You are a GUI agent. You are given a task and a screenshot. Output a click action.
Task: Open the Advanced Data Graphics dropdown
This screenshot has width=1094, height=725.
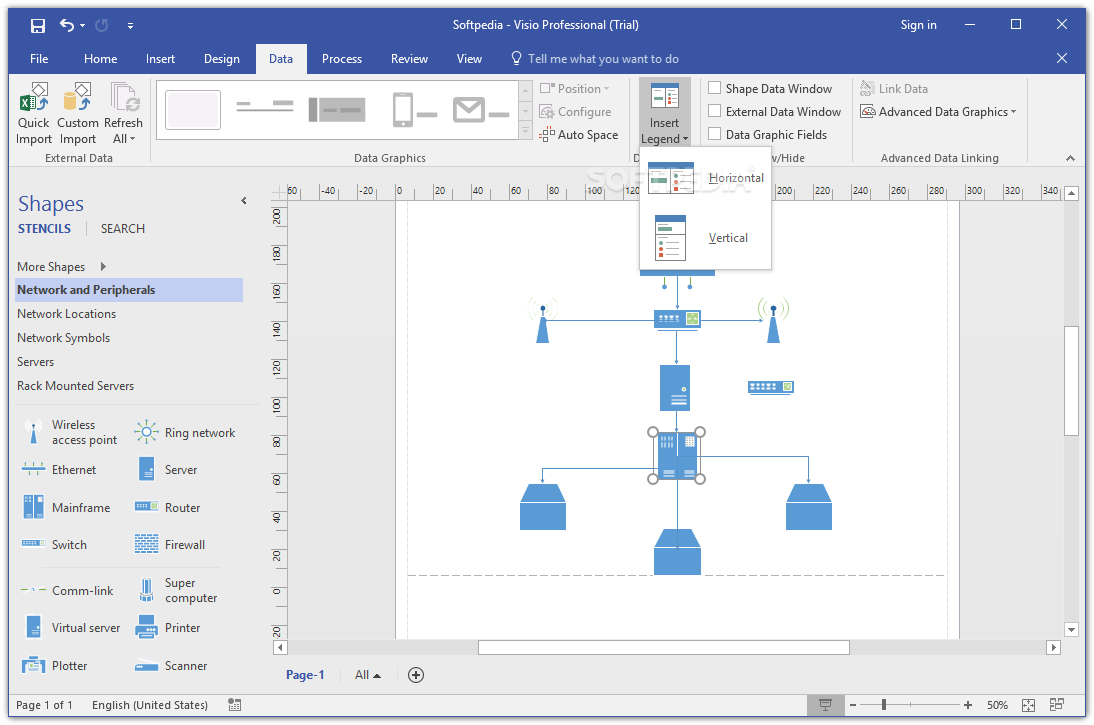tap(938, 112)
